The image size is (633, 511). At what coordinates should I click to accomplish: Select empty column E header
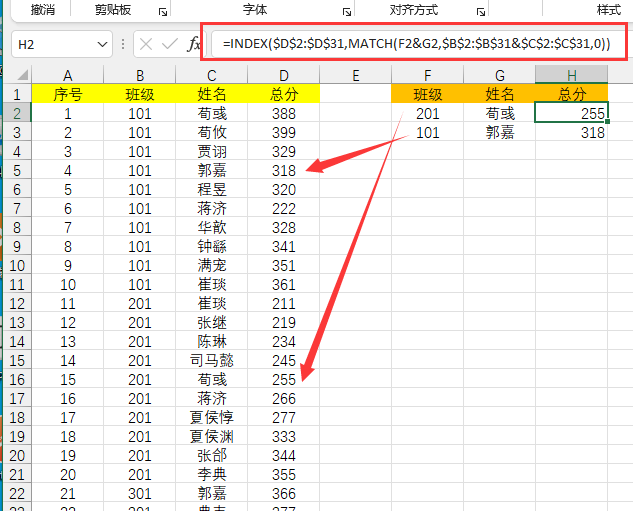tap(355, 75)
